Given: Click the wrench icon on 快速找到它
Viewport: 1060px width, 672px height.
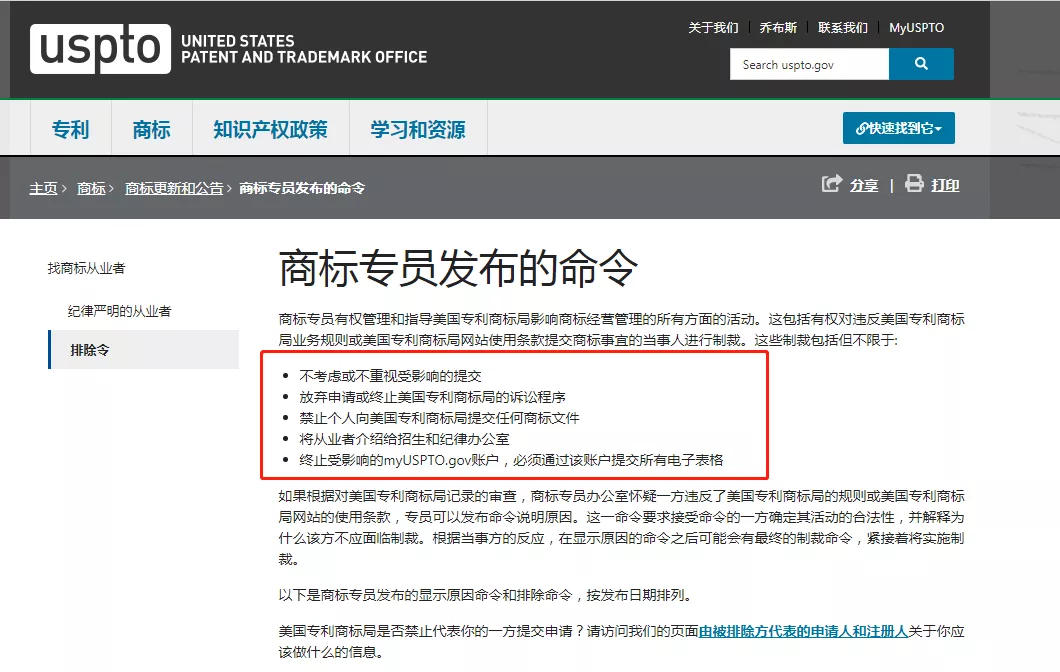Looking at the screenshot, I should (862, 128).
